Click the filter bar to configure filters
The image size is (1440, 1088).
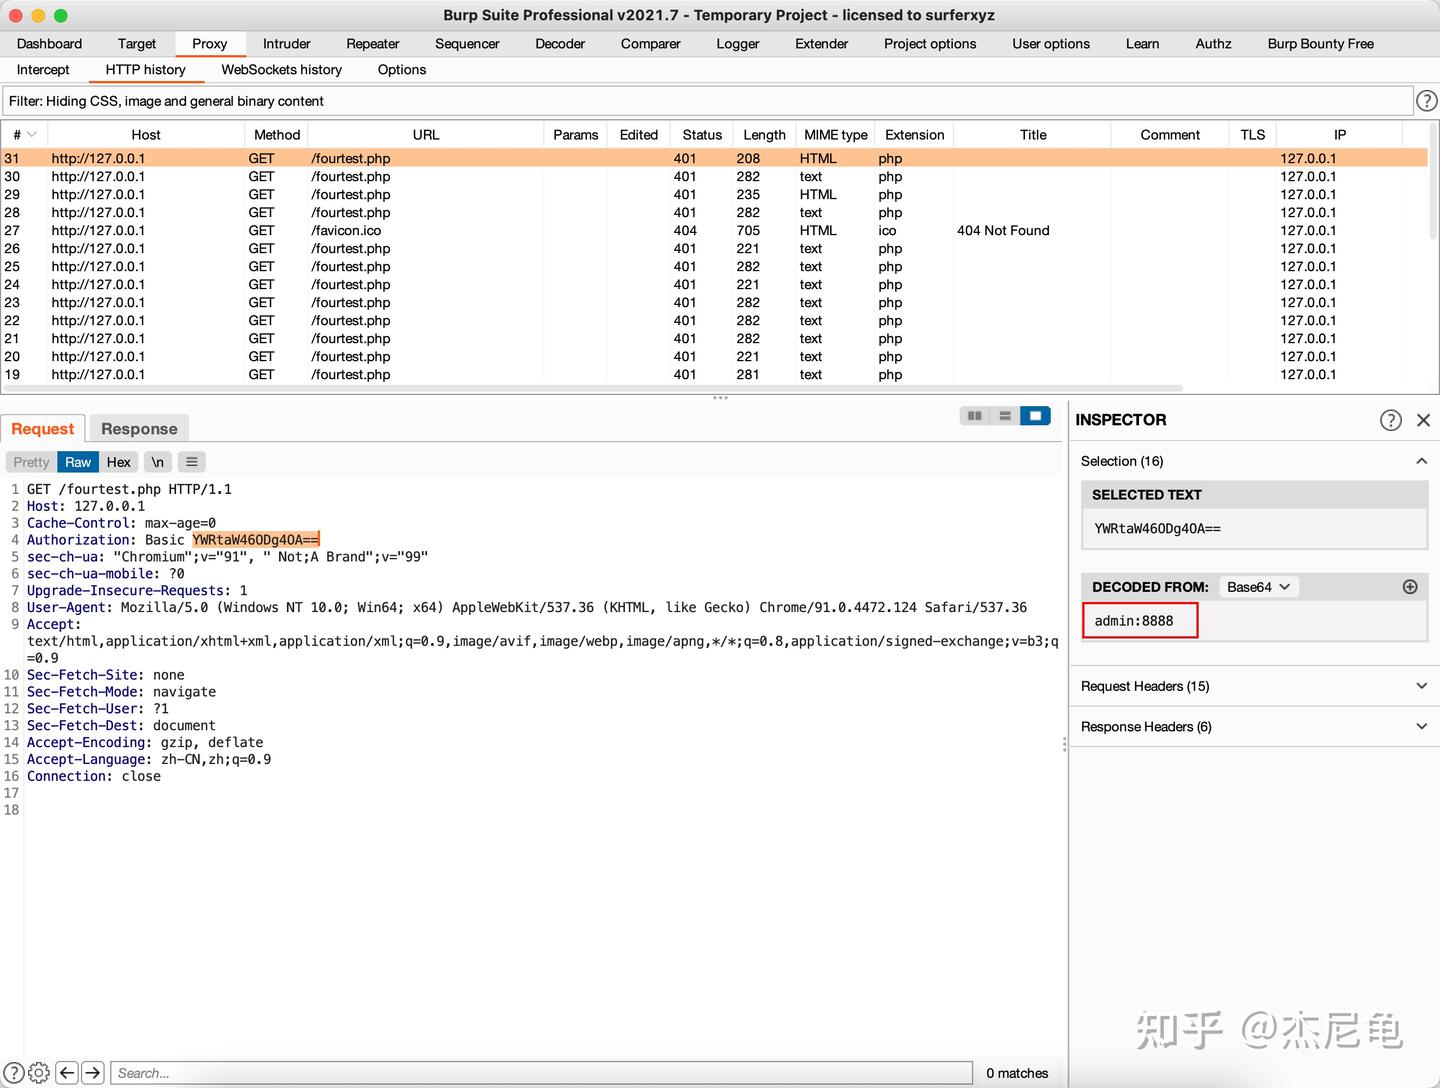707,101
